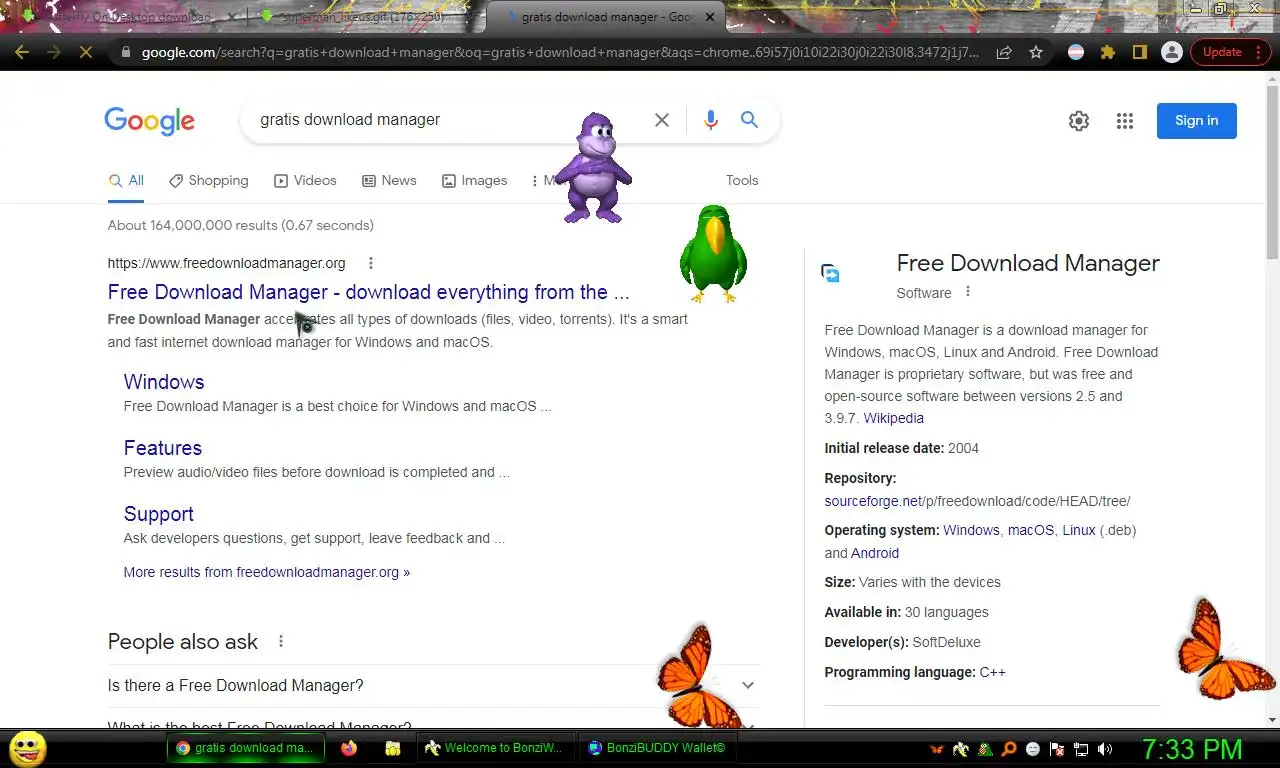Screen dimensions: 1280x768
Task: Bookmark this page with the star icon
Action: coord(1036,52)
